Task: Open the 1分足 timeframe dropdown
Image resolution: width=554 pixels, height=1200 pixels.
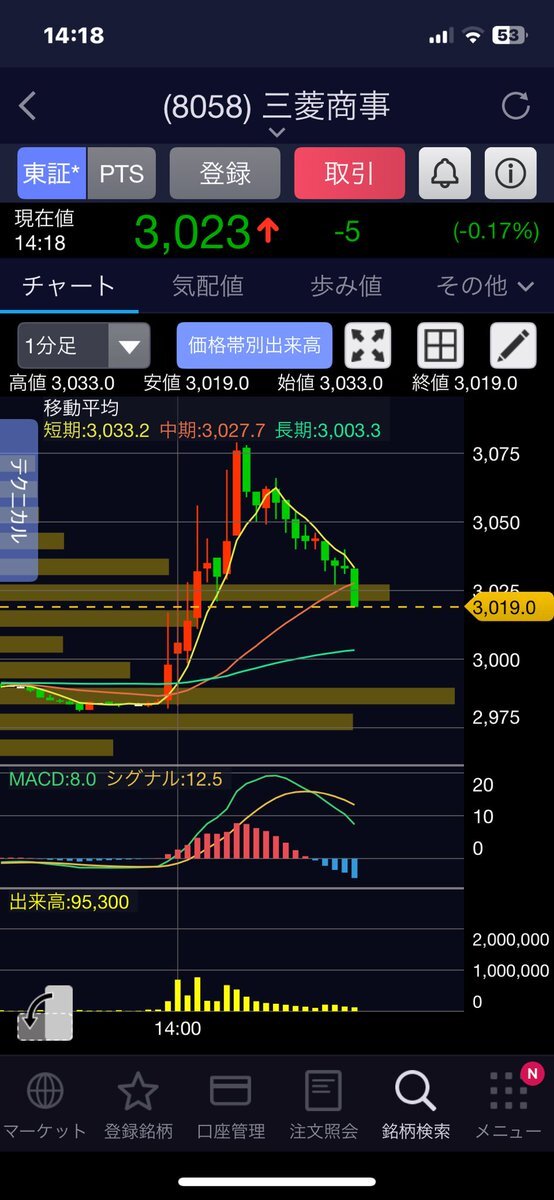Action: click(x=84, y=346)
